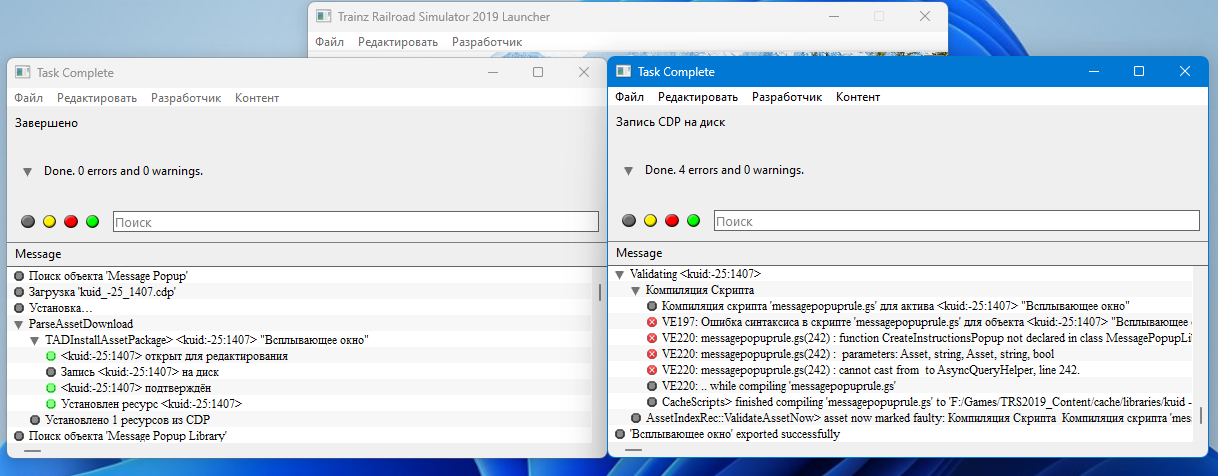
Task: Click green icon of 'открыт для редактирования' row
Action: tap(52, 356)
